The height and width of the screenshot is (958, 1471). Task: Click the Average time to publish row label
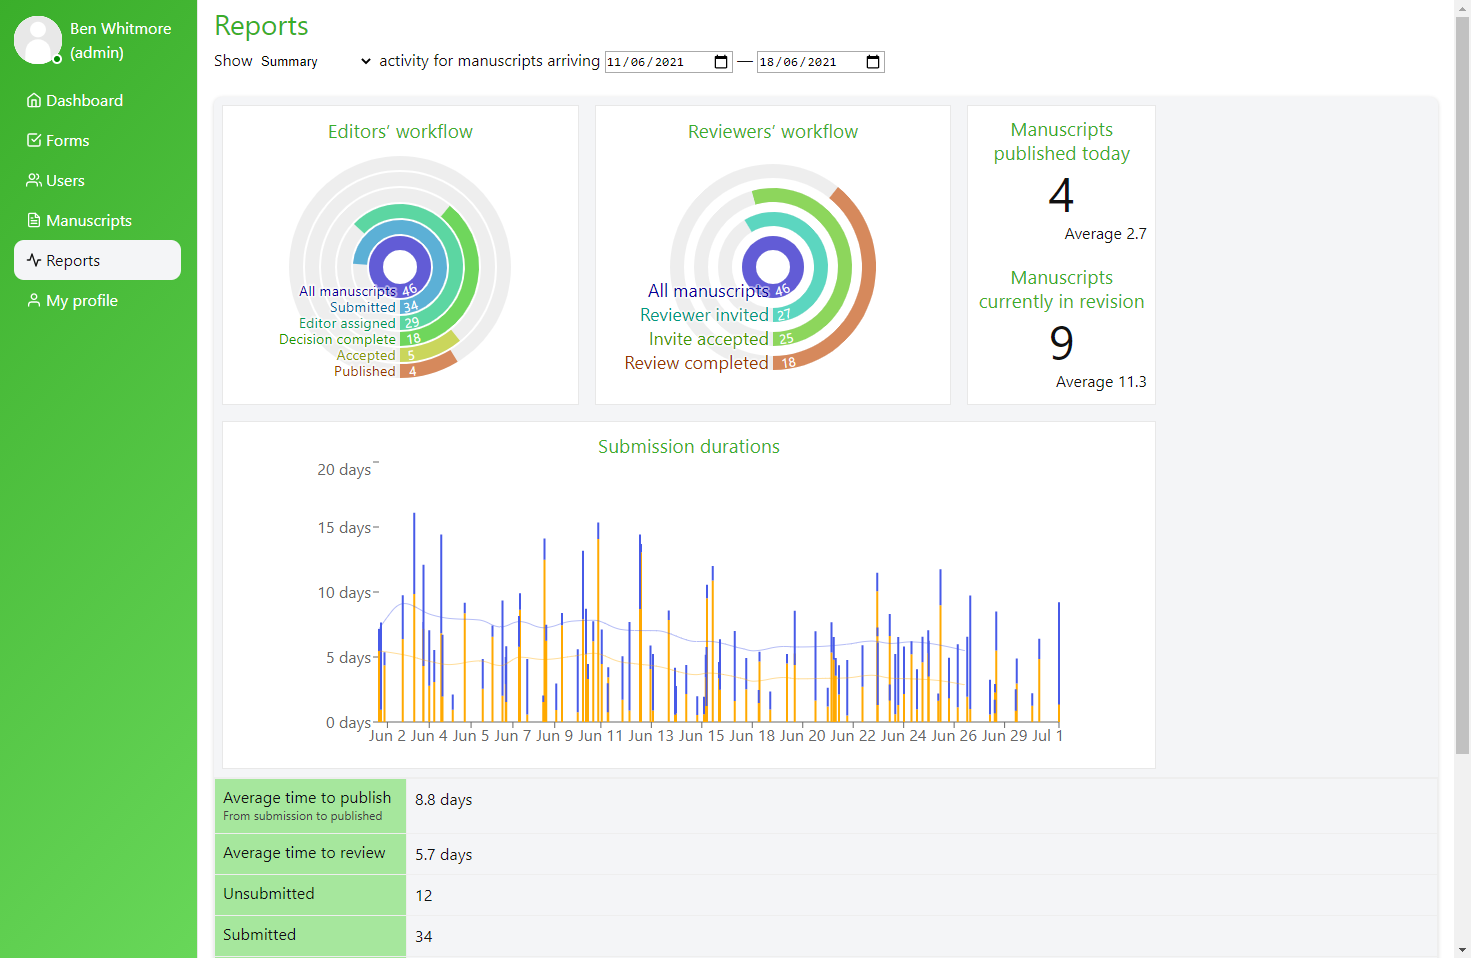307,798
